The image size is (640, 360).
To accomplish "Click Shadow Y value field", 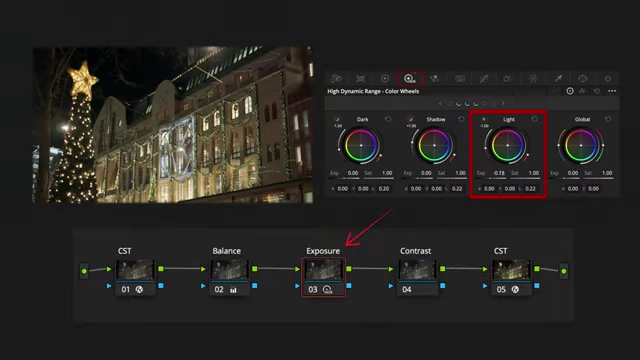I will [x=436, y=189].
